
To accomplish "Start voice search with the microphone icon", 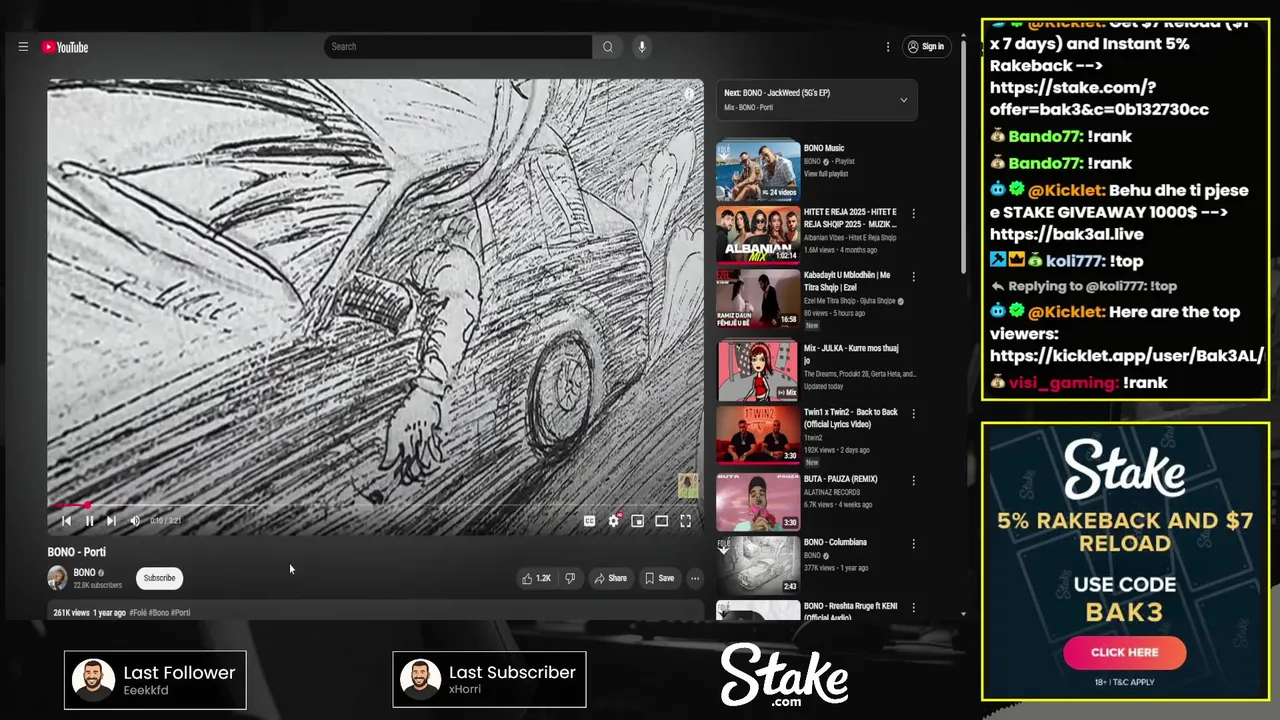I will tap(642, 47).
